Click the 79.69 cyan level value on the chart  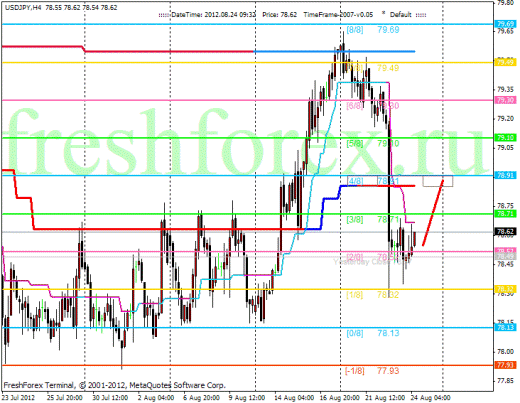point(388,30)
